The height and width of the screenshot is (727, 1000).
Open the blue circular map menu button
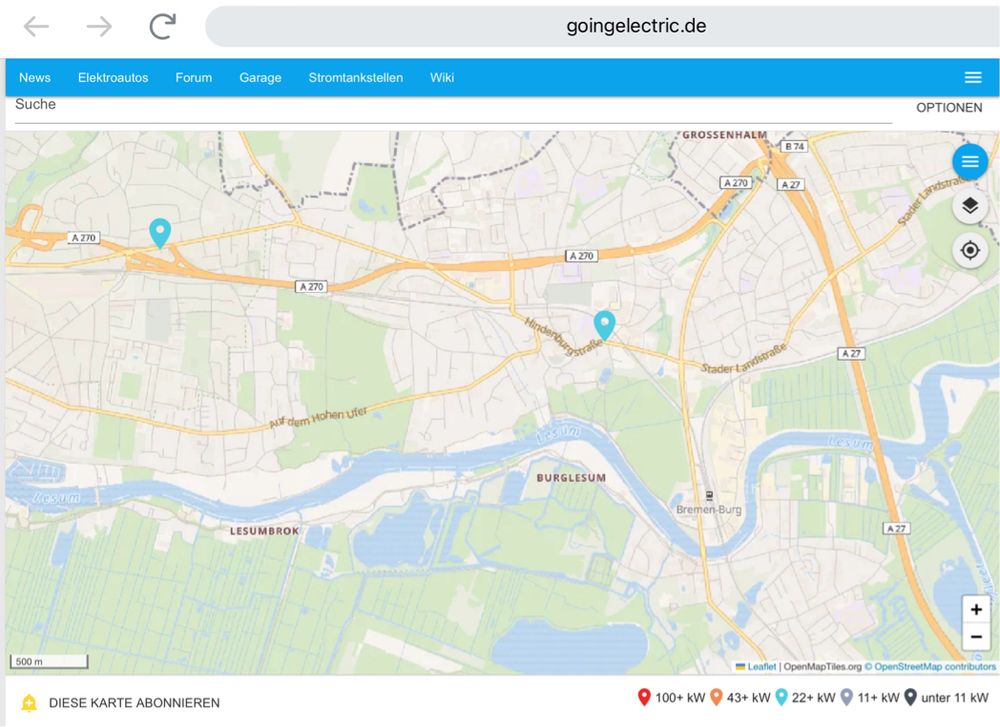coord(968,161)
